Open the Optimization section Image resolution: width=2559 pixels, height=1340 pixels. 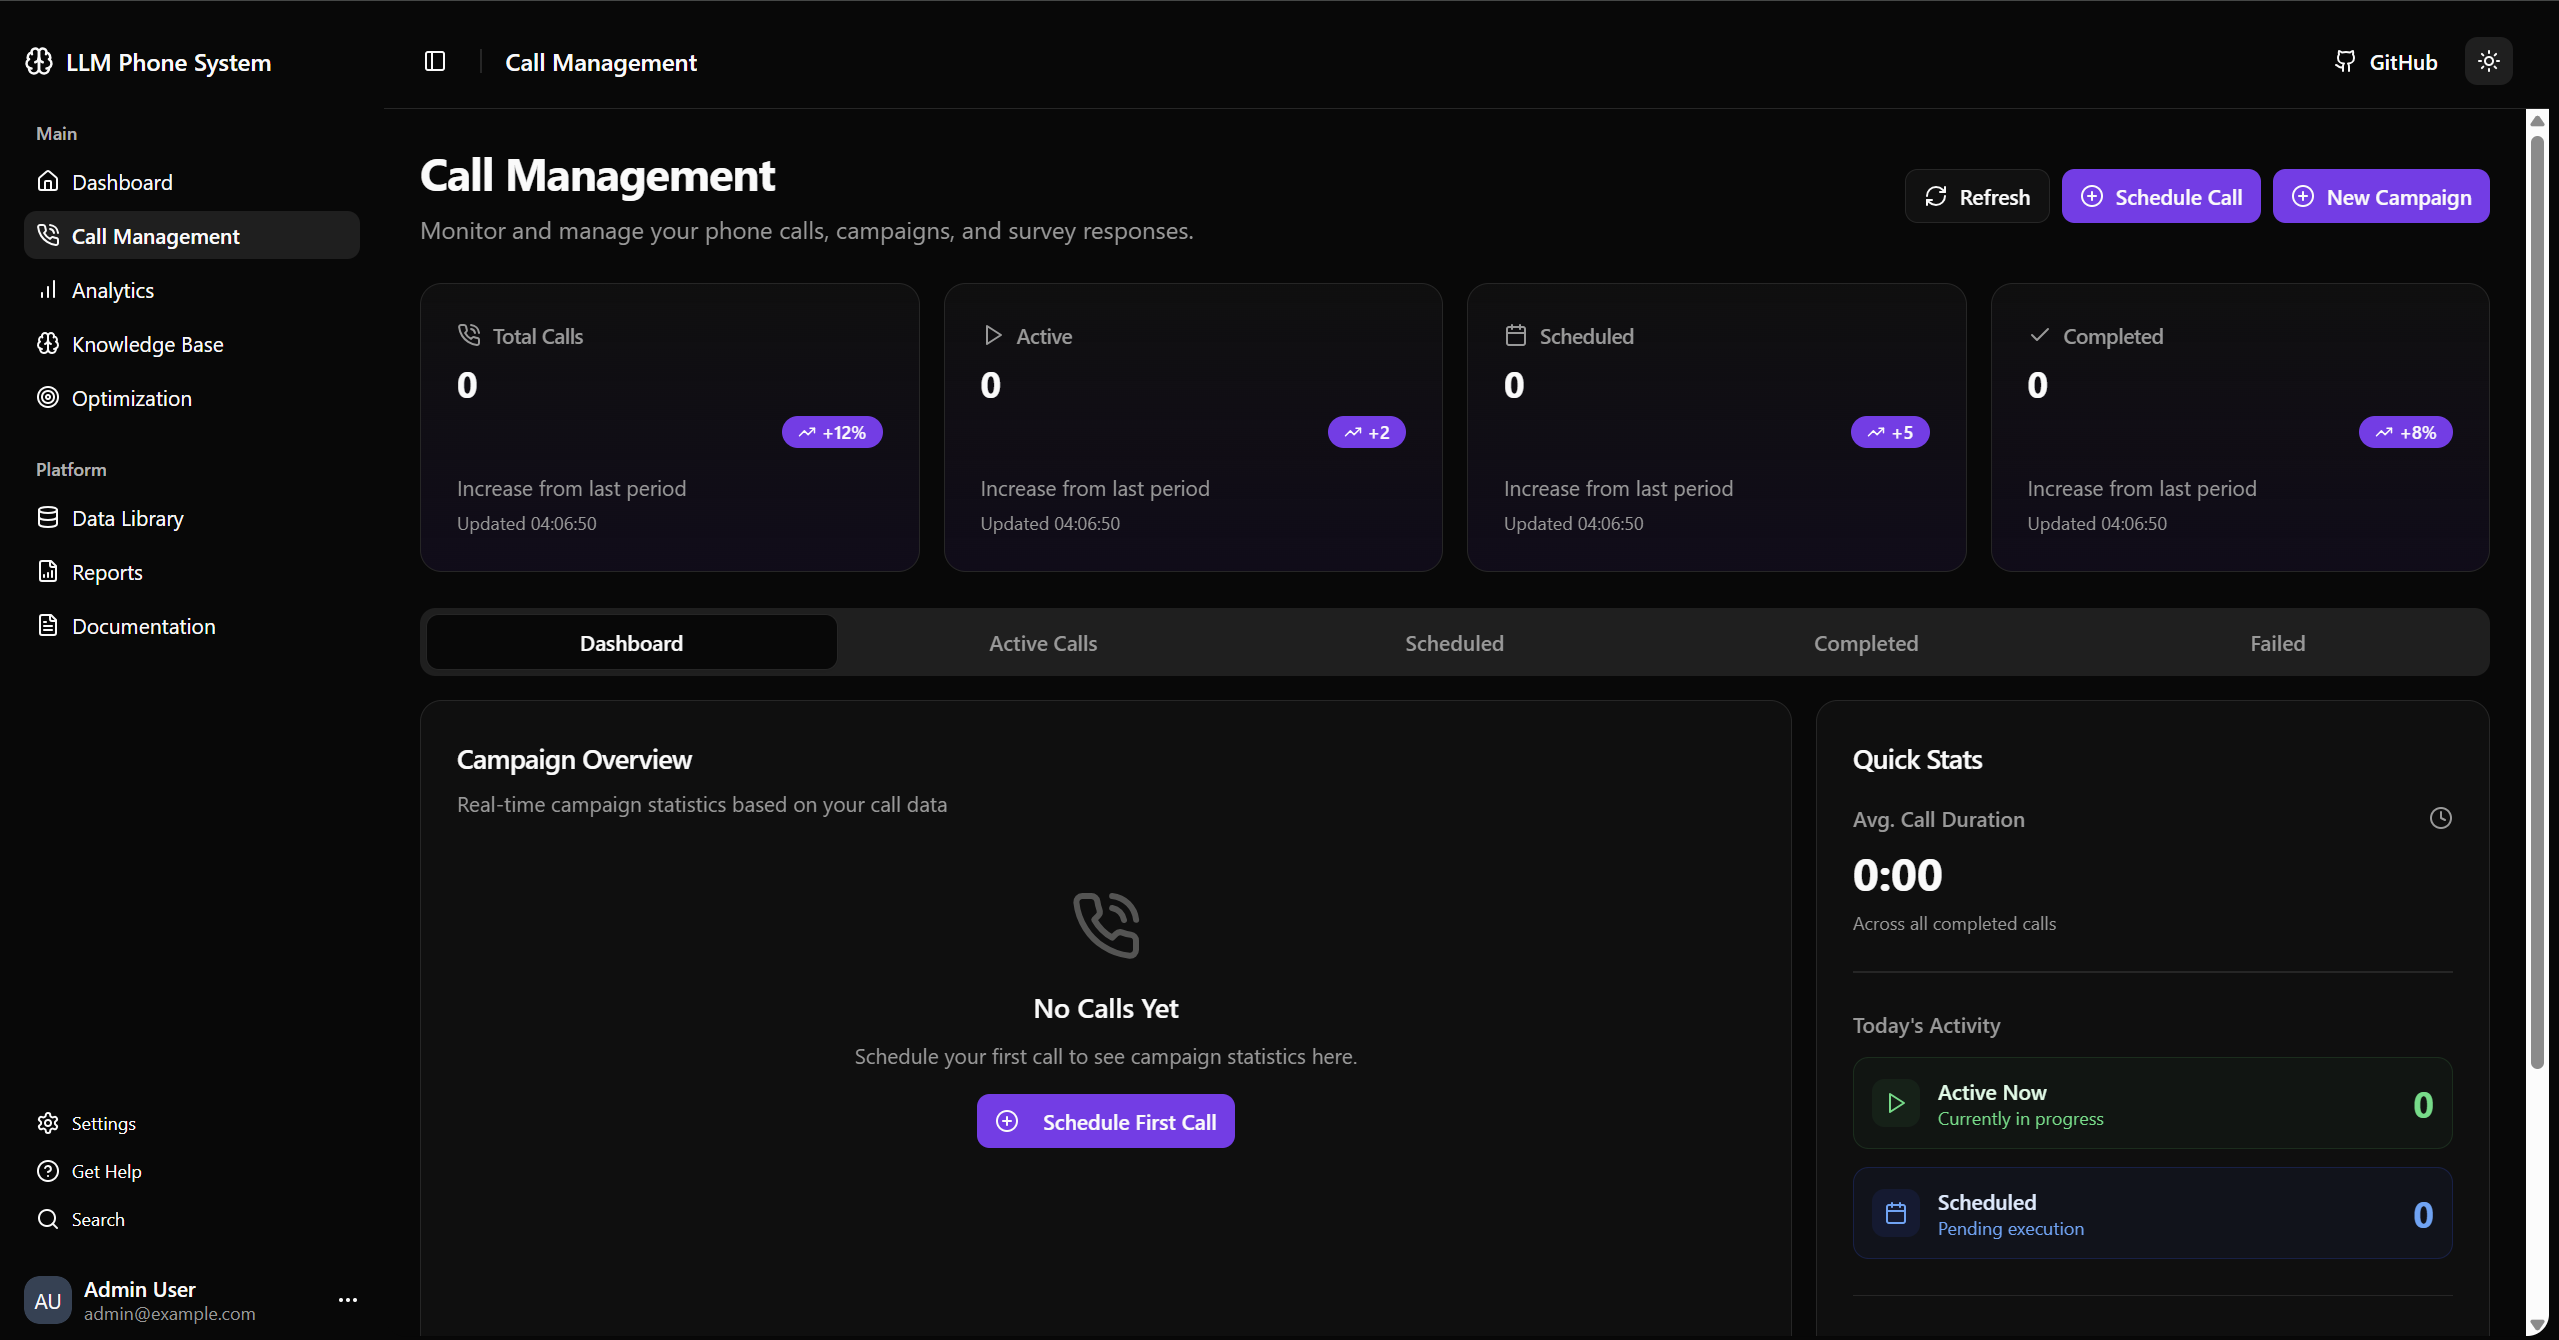coord(131,399)
